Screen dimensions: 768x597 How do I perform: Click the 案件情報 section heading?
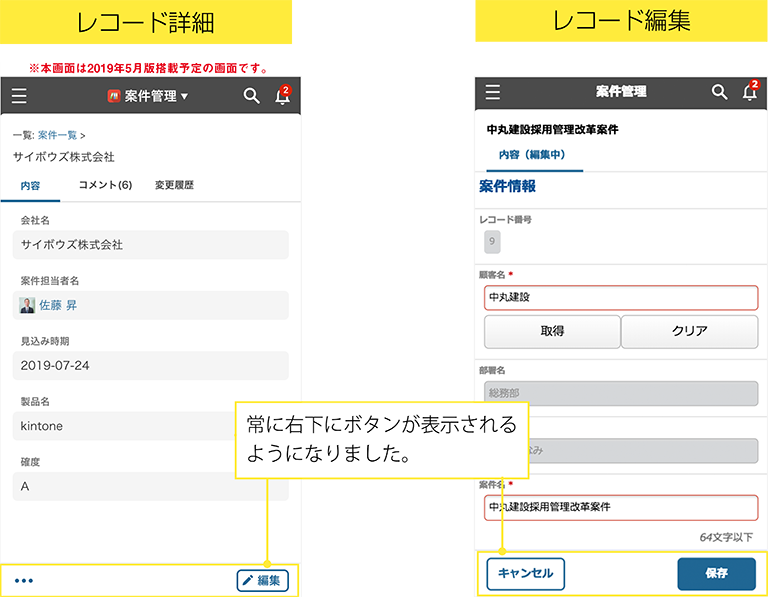point(507,187)
